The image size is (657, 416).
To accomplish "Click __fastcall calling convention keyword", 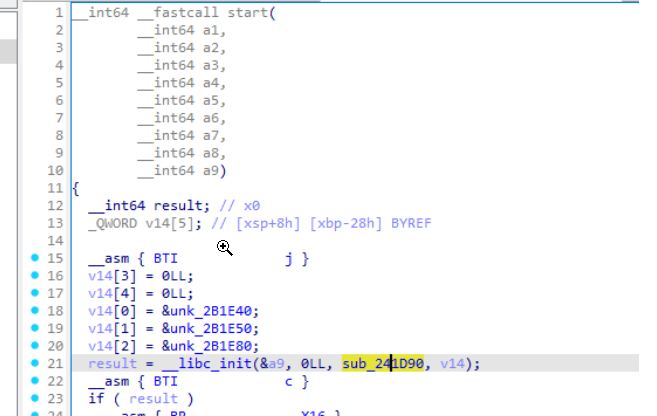I will (178, 13).
